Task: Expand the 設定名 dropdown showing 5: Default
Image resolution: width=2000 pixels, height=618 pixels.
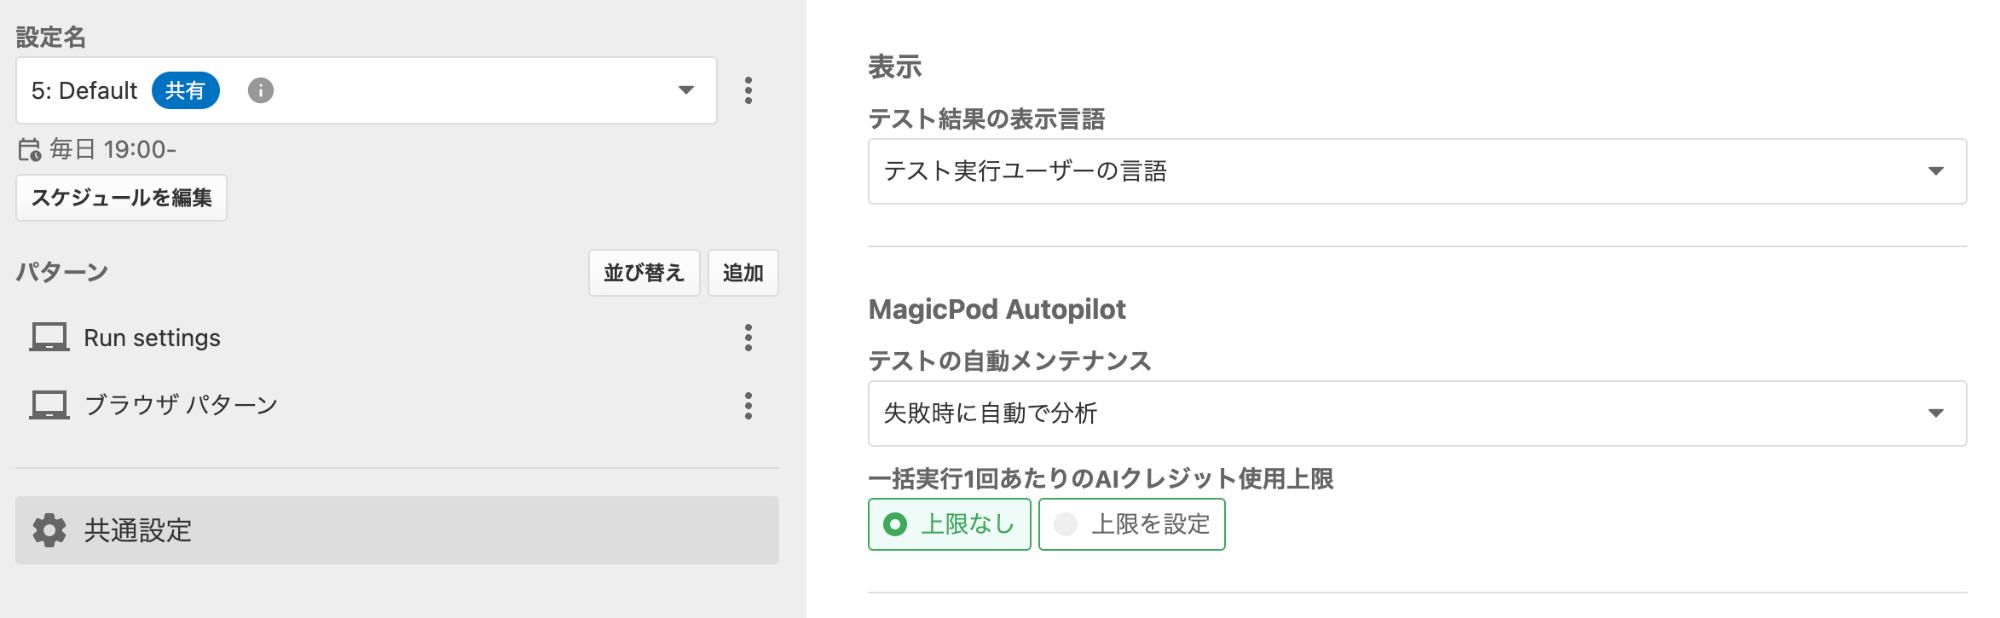Action: pos(686,91)
